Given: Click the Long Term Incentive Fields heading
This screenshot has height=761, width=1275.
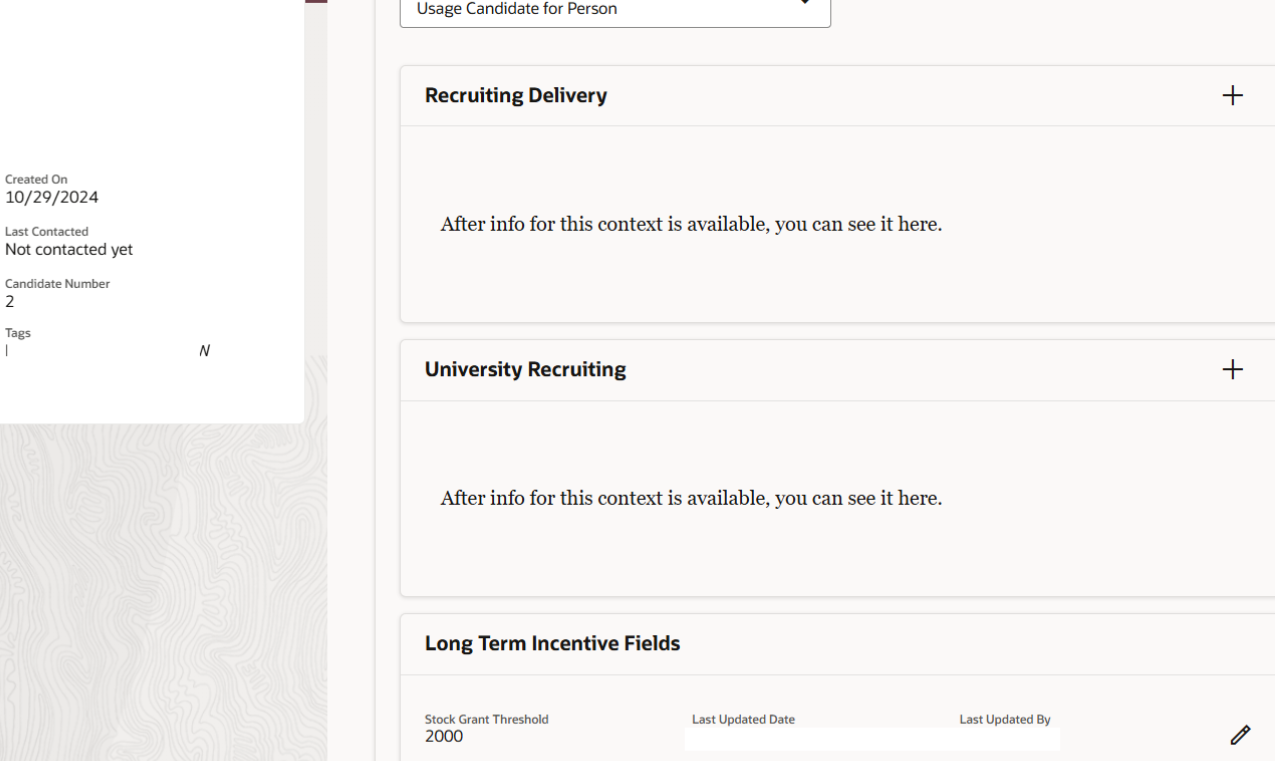Looking at the screenshot, I should point(552,643).
